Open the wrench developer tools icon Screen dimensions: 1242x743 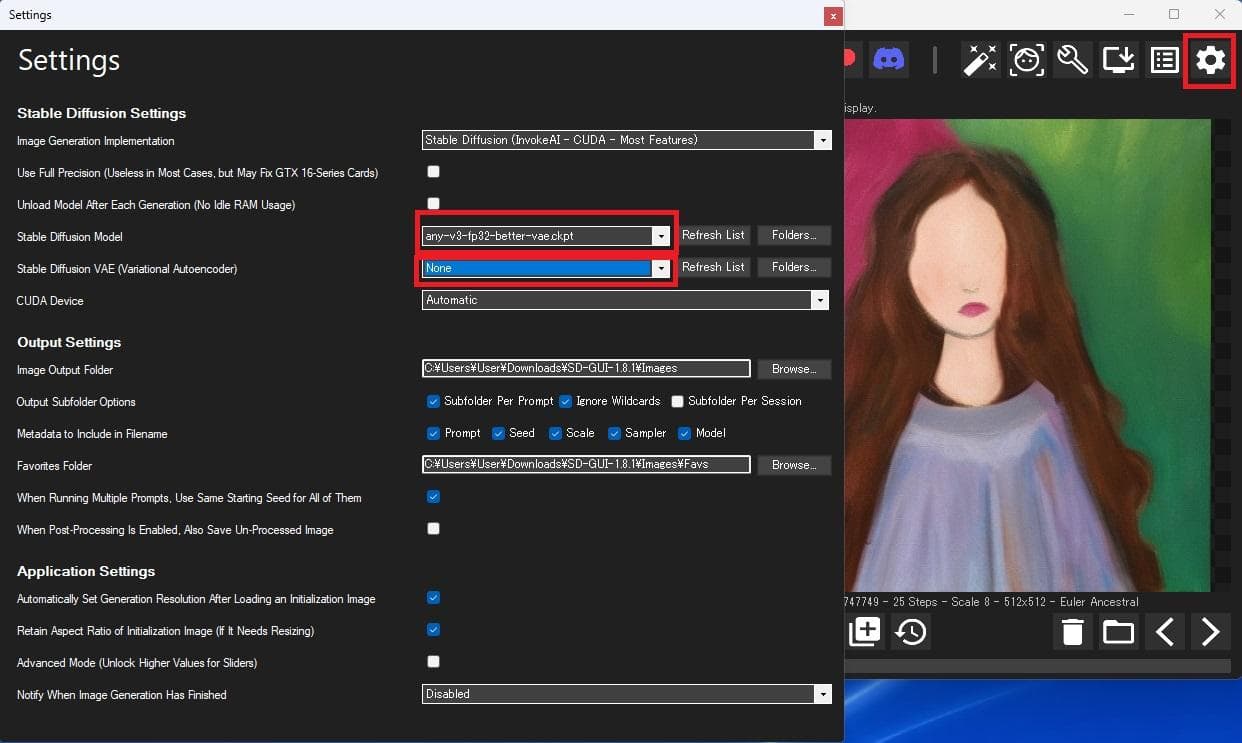point(1072,60)
